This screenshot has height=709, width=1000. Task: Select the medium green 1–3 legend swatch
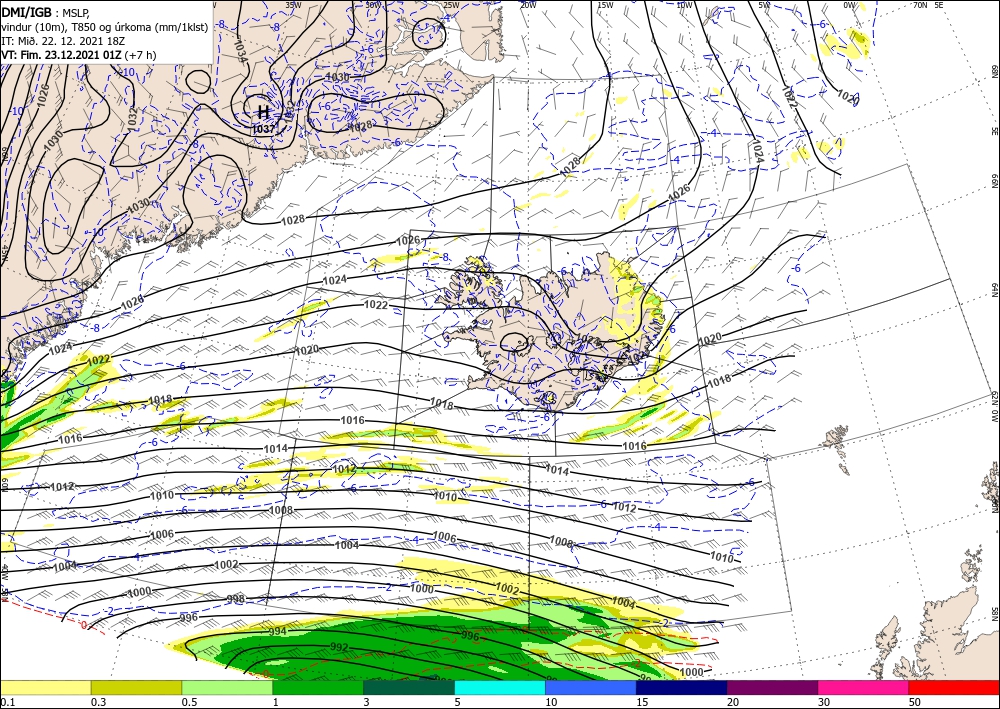318,687
